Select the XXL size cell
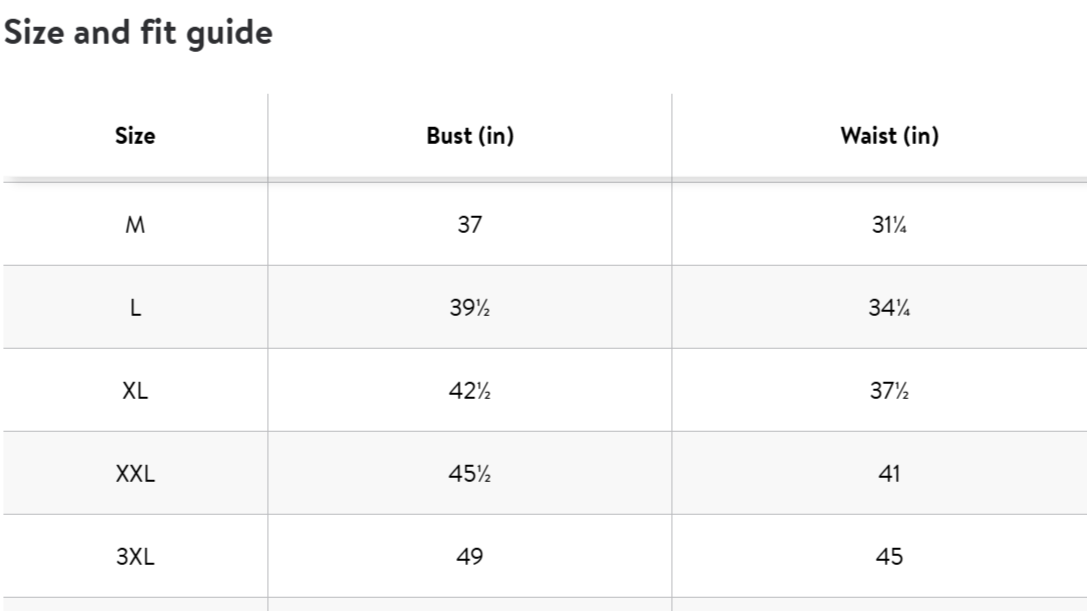 pos(135,474)
